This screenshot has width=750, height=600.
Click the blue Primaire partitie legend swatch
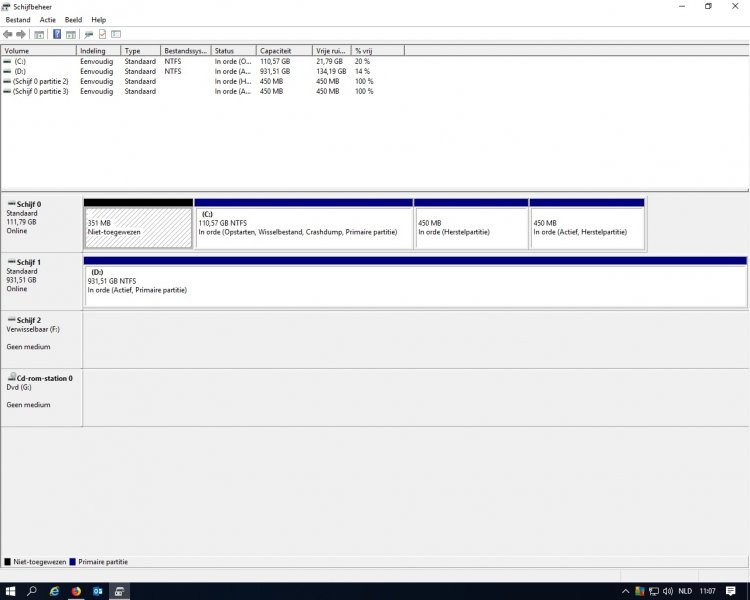click(73, 562)
